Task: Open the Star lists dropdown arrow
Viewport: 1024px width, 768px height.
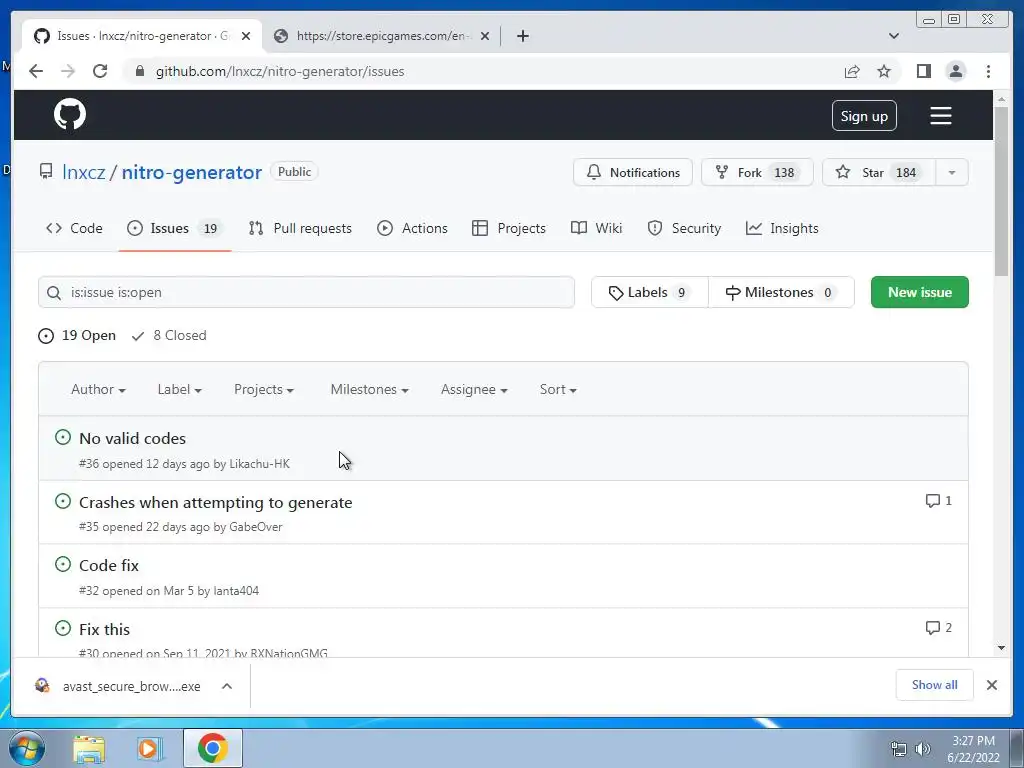Action: click(952, 172)
